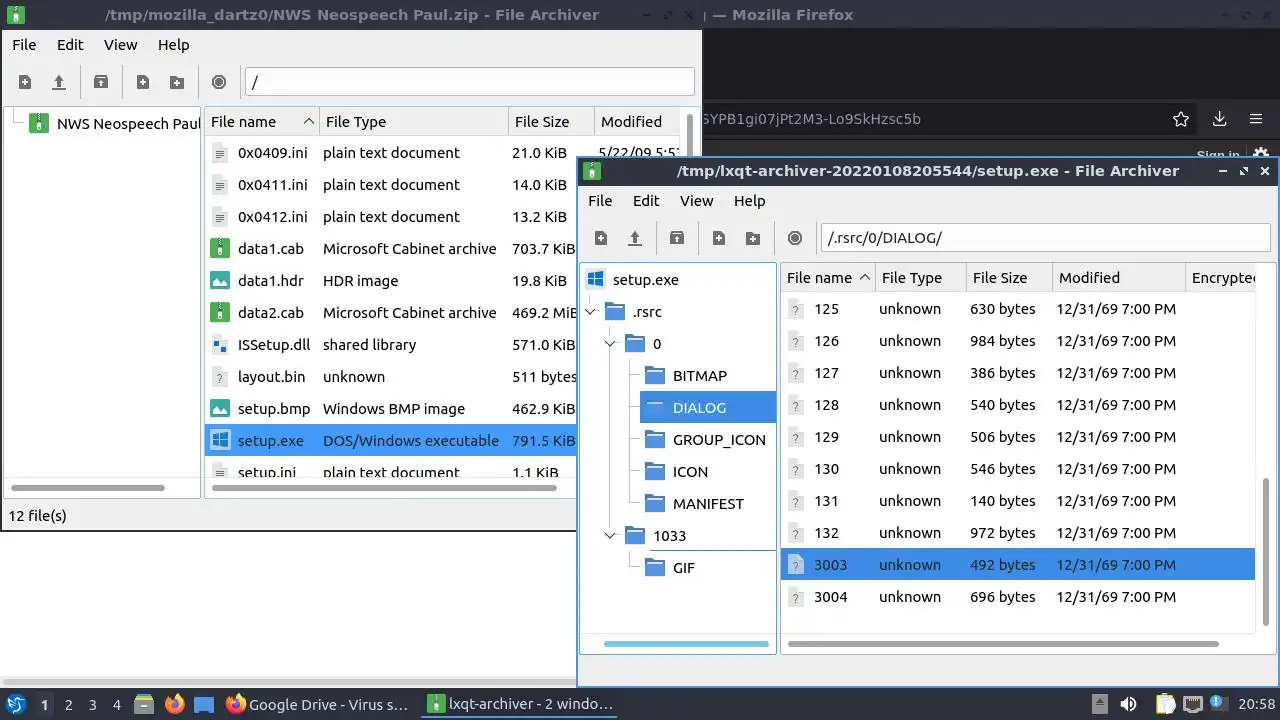Click horizontal scrollbar under zip file list
The width and height of the screenshot is (1280, 720).
[384, 488]
